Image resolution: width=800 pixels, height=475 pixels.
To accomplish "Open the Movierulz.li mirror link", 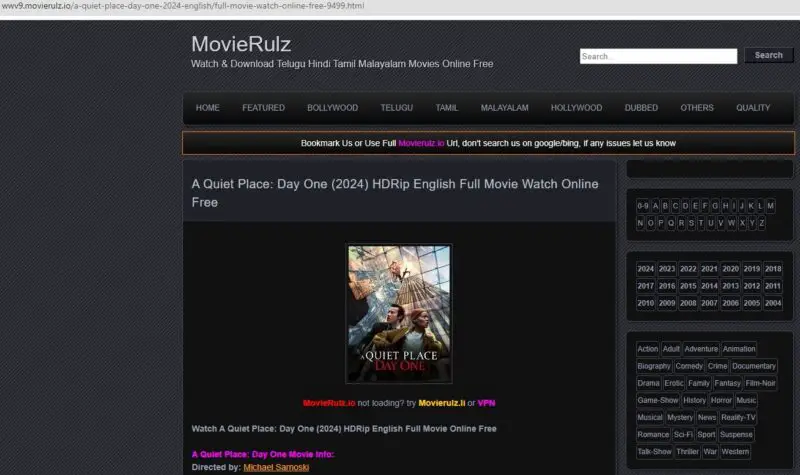I will tap(441, 403).
